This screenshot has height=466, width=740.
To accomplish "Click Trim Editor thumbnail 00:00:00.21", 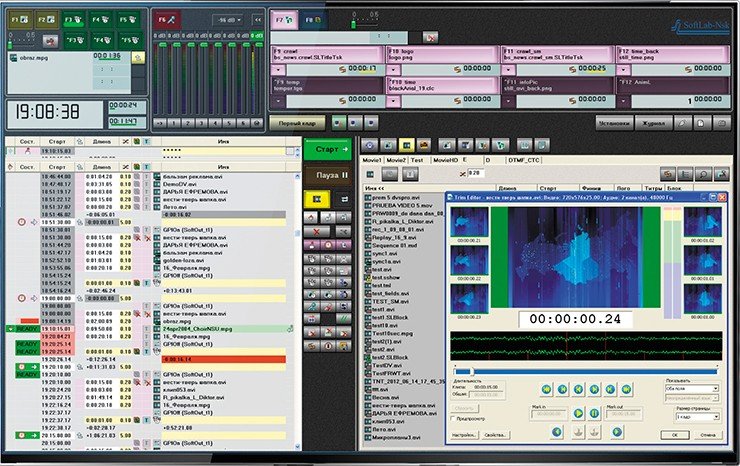I will click(x=469, y=222).
